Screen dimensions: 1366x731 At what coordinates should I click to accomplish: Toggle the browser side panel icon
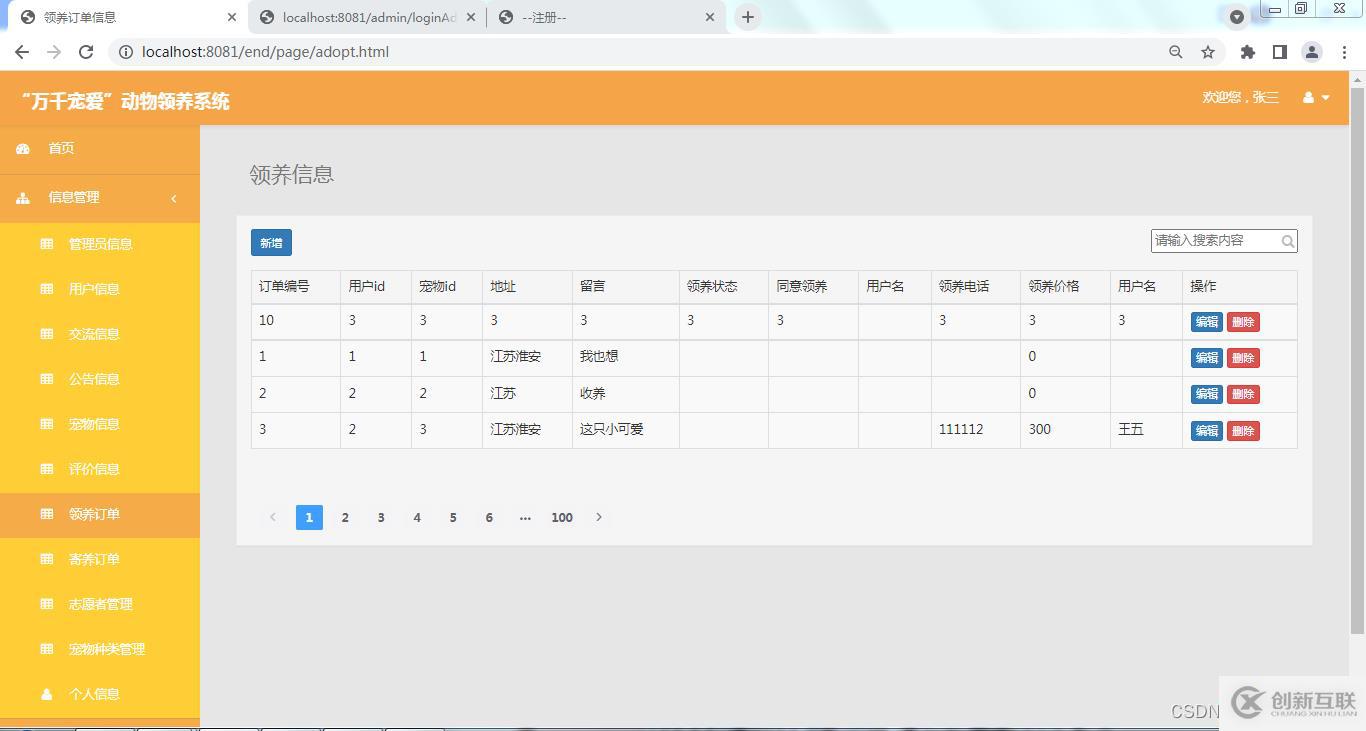pyautogui.click(x=1279, y=52)
